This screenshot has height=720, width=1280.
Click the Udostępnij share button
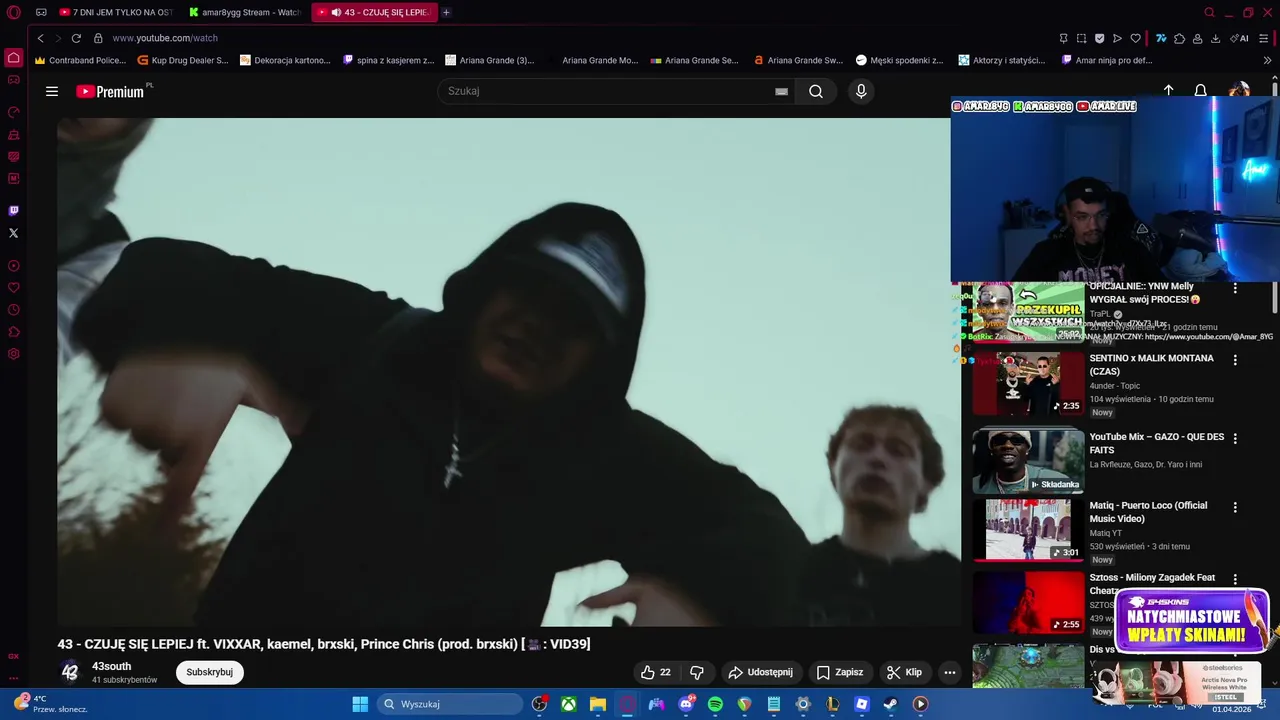(760, 672)
